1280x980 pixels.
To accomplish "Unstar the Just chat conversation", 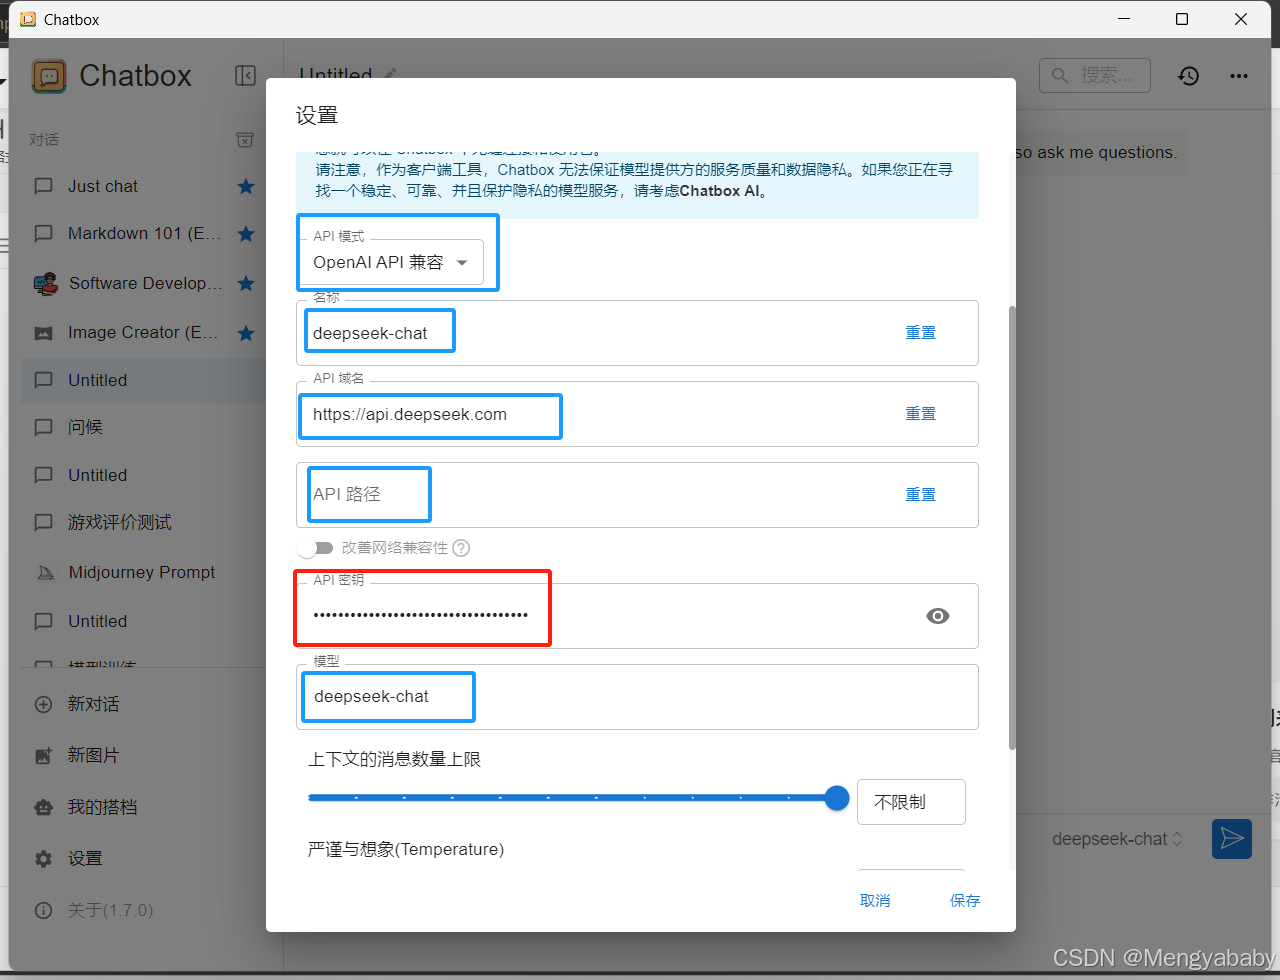I will [246, 186].
